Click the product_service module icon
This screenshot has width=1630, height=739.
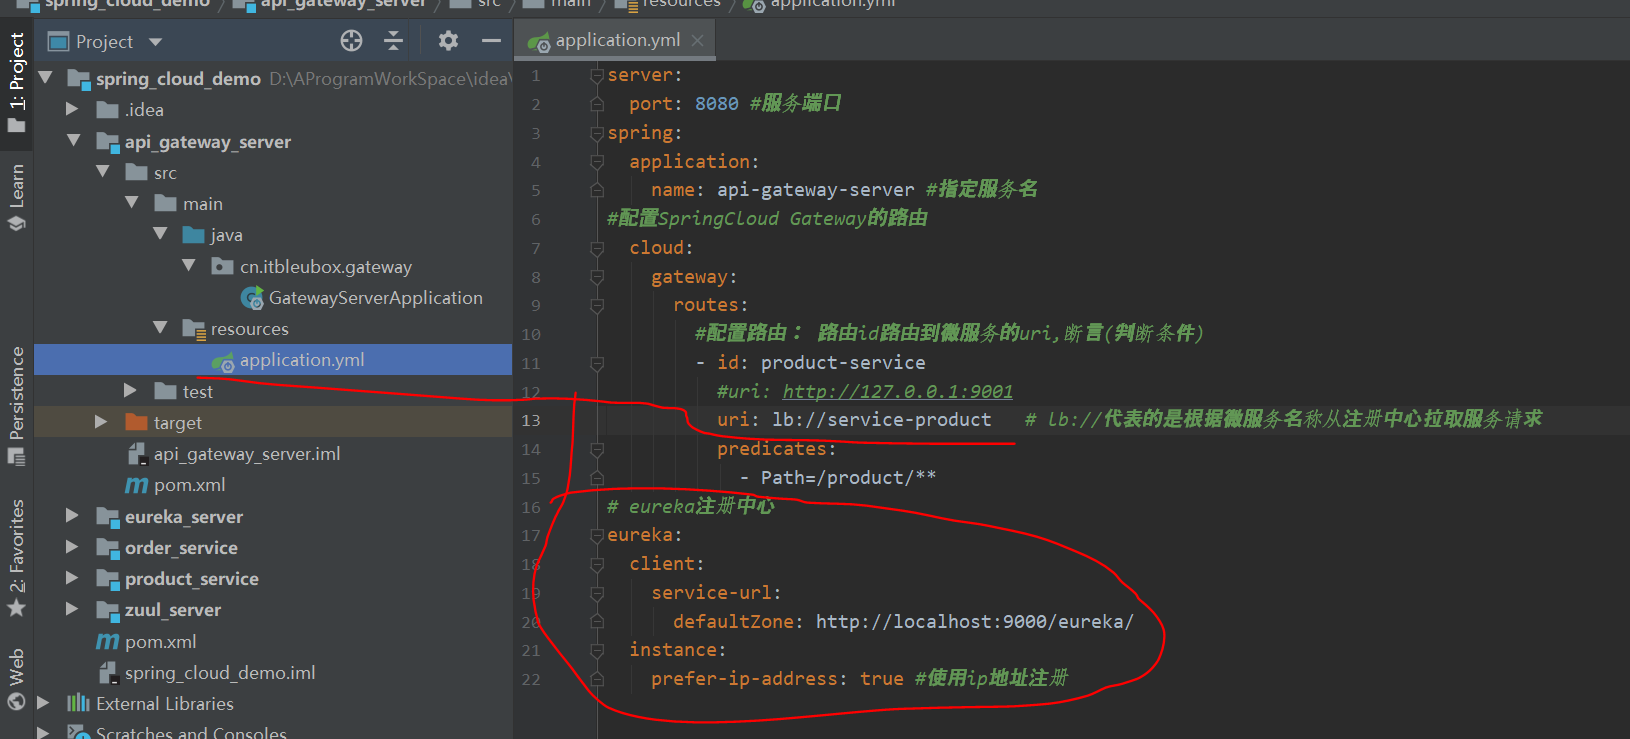(x=107, y=579)
